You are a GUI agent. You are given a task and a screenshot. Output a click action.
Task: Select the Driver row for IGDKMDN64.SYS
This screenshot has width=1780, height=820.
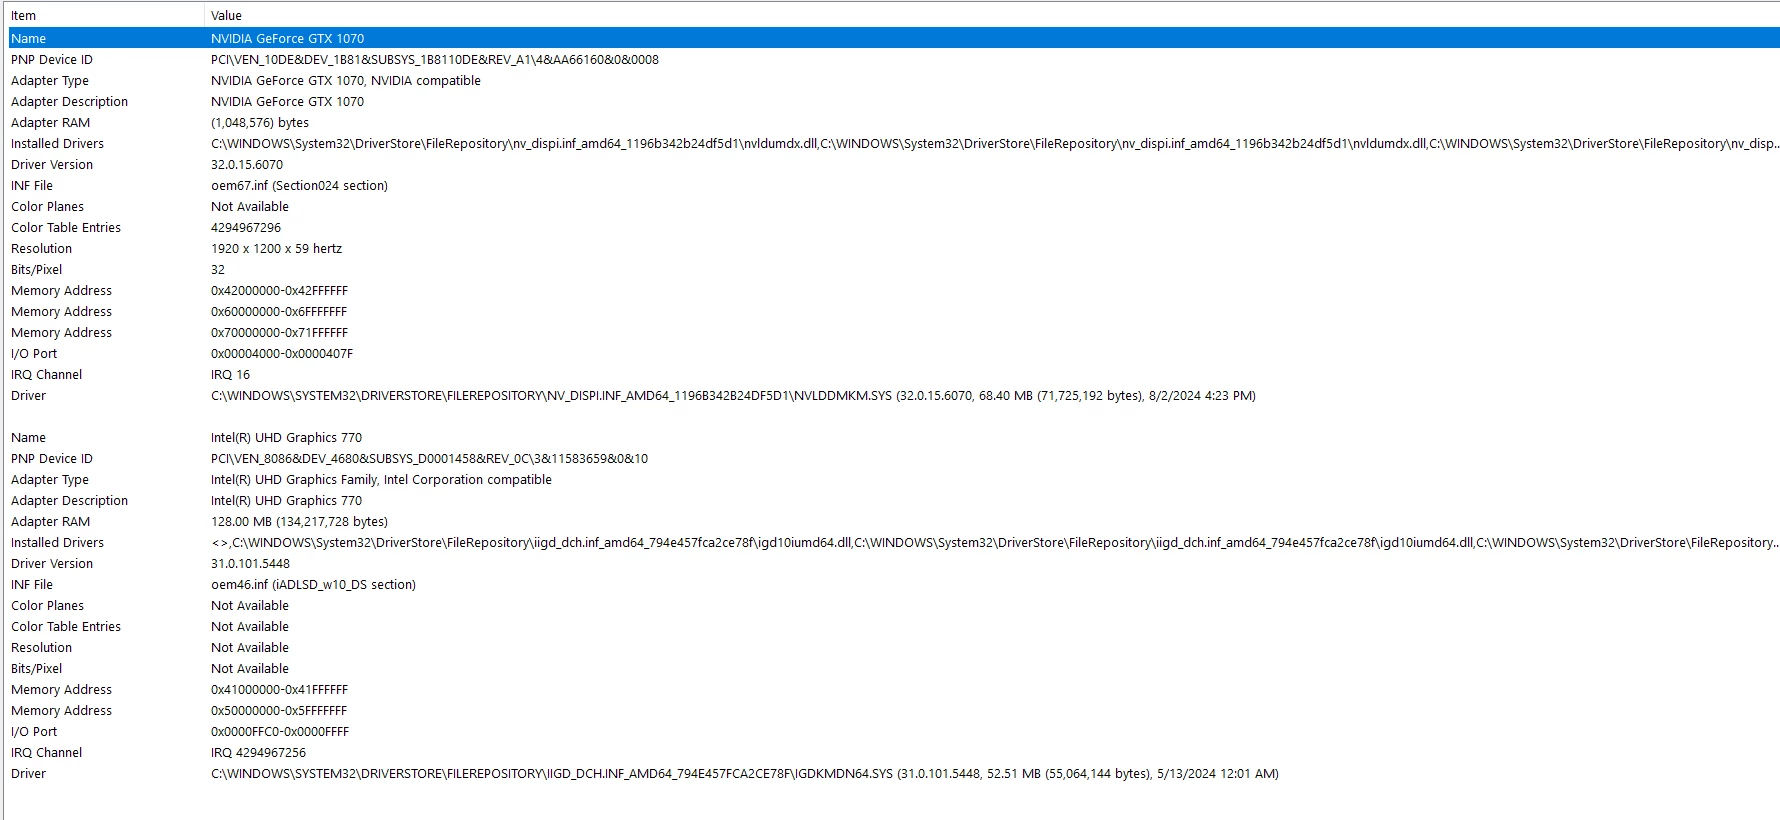tap(894, 773)
